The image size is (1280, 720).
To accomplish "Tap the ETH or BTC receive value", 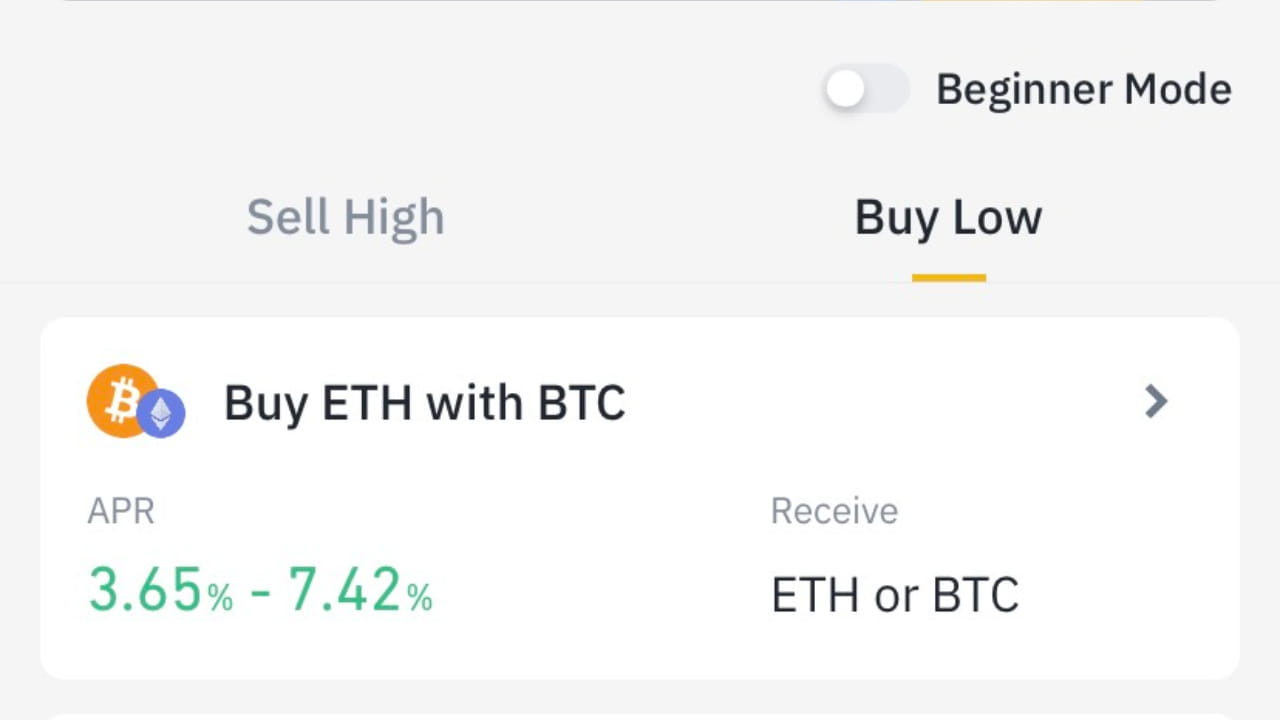I will tap(895, 593).
